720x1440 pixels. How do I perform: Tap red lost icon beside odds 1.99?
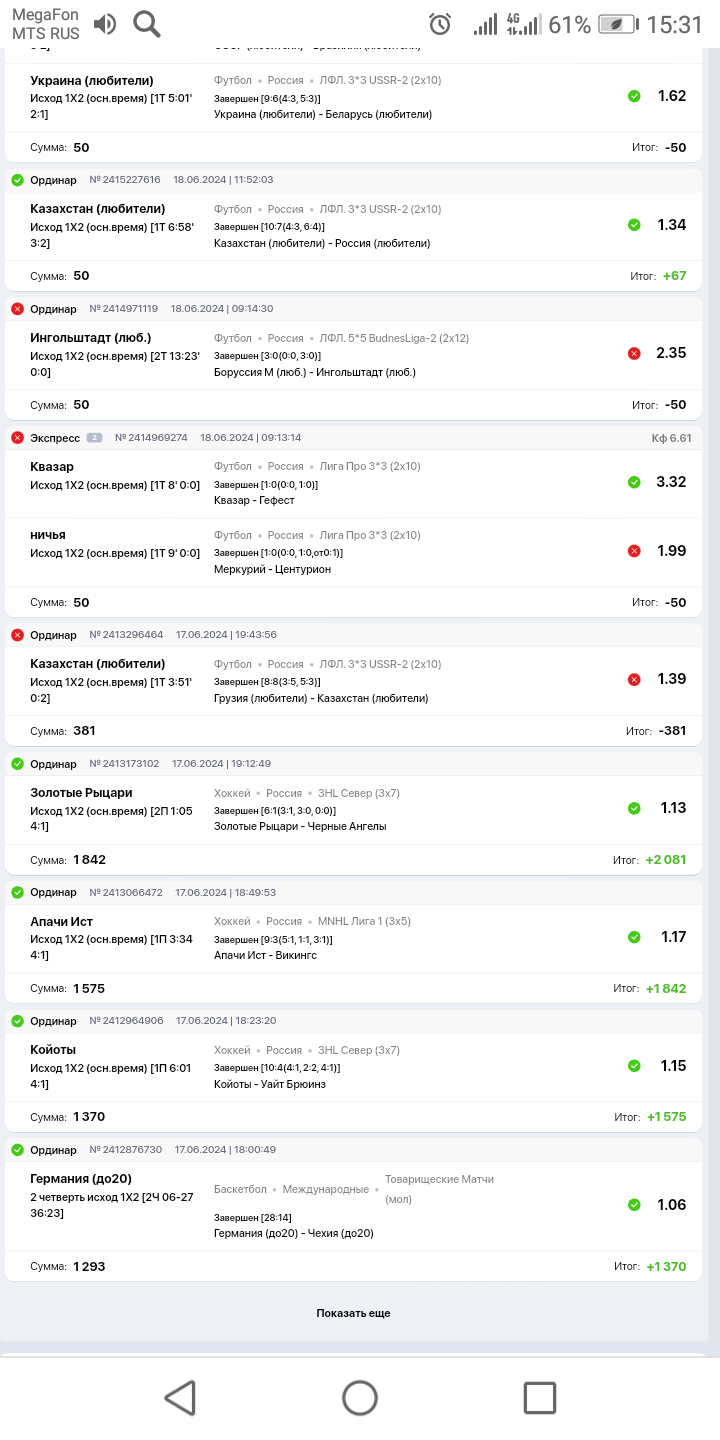tap(634, 551)
